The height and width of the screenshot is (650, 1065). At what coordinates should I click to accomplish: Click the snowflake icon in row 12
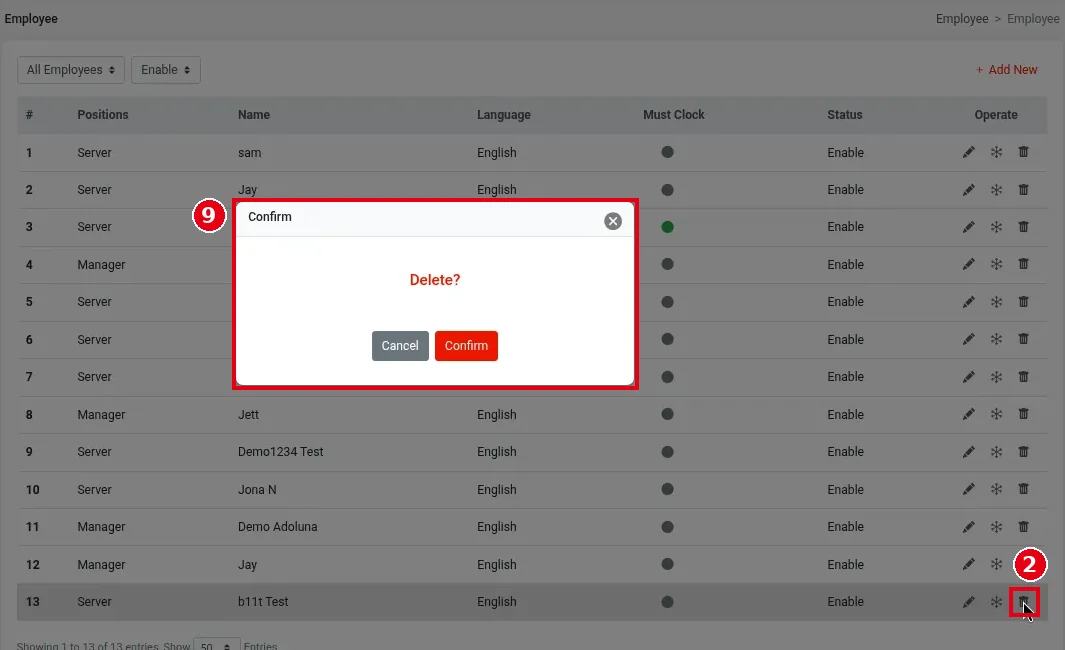click(996, 564)
